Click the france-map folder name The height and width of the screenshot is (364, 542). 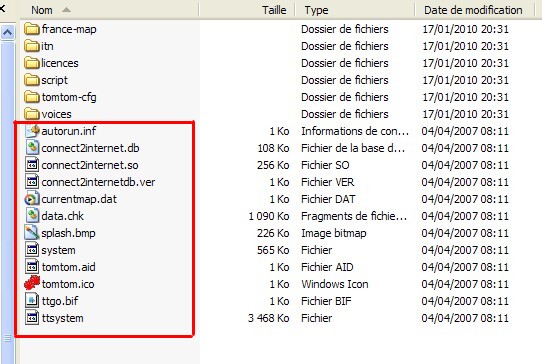[69, 29]
